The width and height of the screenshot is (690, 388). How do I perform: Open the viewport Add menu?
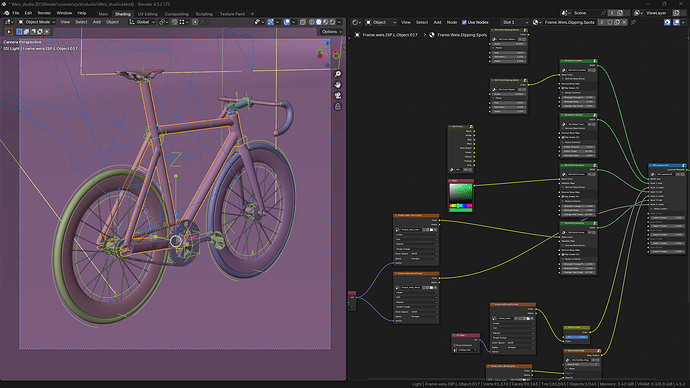pos(97,22)
